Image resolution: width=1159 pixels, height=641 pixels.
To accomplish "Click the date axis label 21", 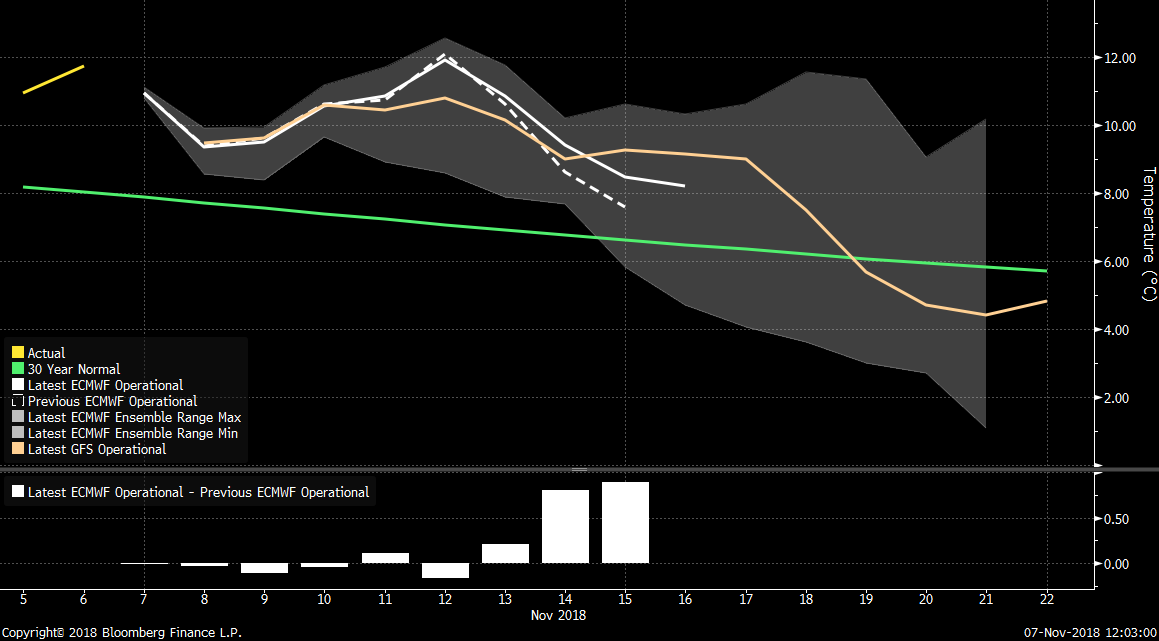I will pos(987,600).
